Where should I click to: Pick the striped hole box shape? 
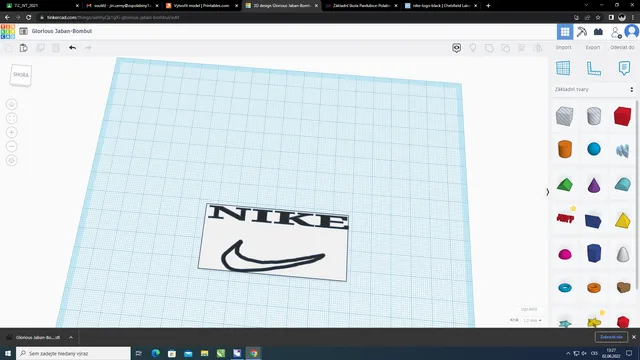tap(564, 116)
